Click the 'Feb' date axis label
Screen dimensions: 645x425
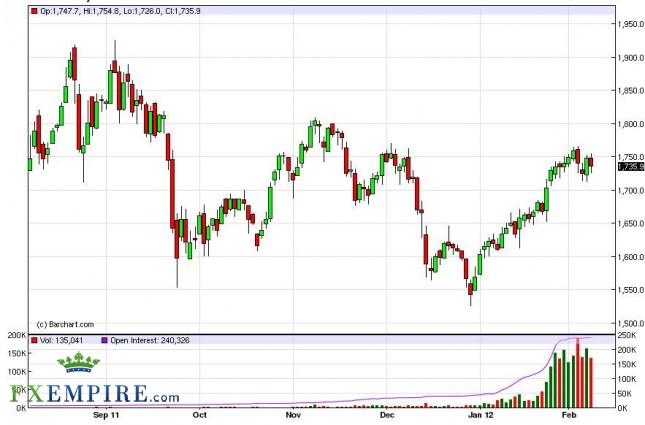(x=569, y=415)
